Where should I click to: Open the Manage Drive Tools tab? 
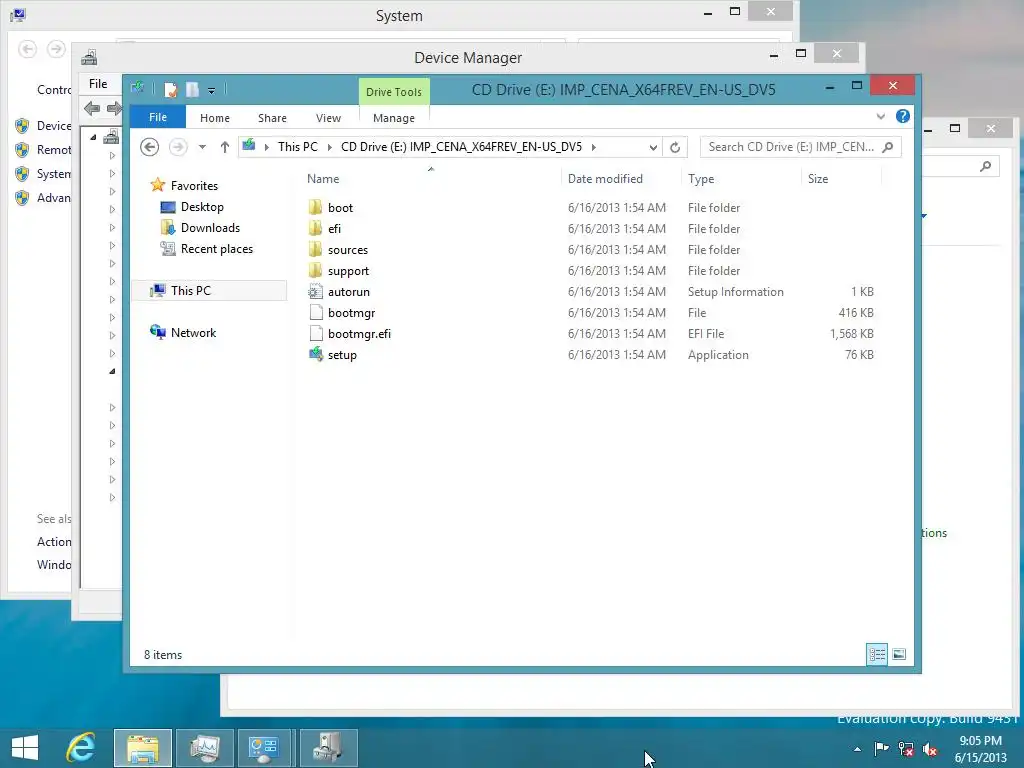[x=394, y=118]
